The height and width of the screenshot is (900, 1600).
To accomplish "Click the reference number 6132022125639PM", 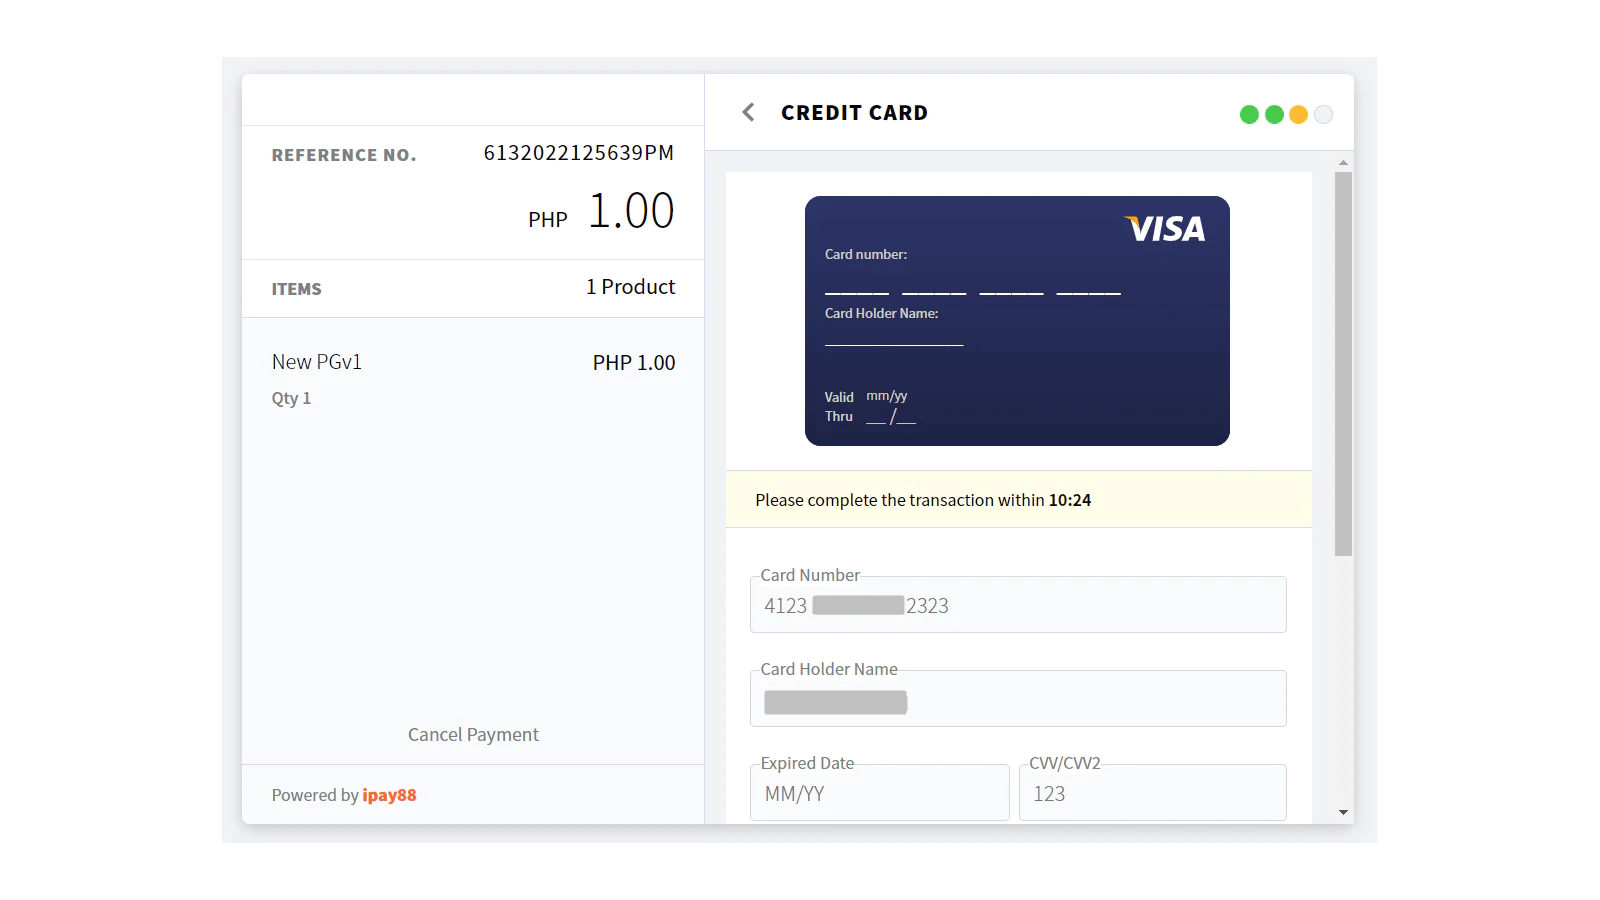I will 579,153.
